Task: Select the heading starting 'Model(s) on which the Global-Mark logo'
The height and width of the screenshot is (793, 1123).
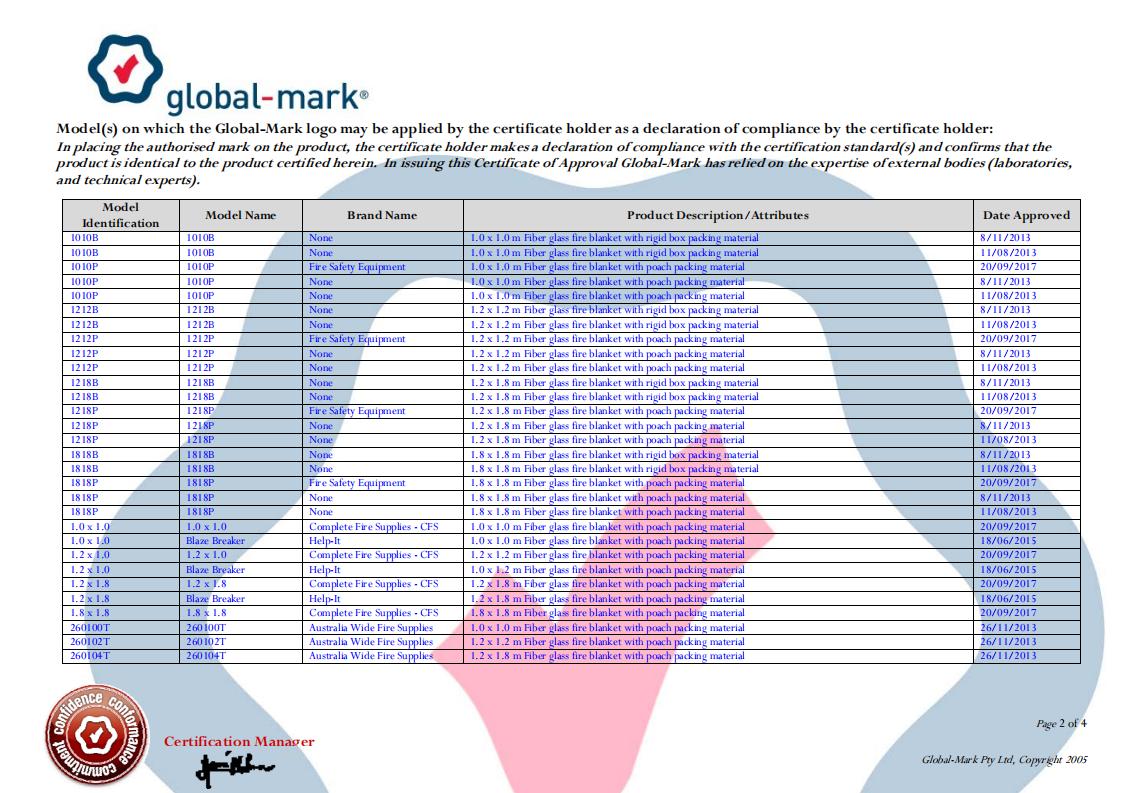Action: coord(525,129)
